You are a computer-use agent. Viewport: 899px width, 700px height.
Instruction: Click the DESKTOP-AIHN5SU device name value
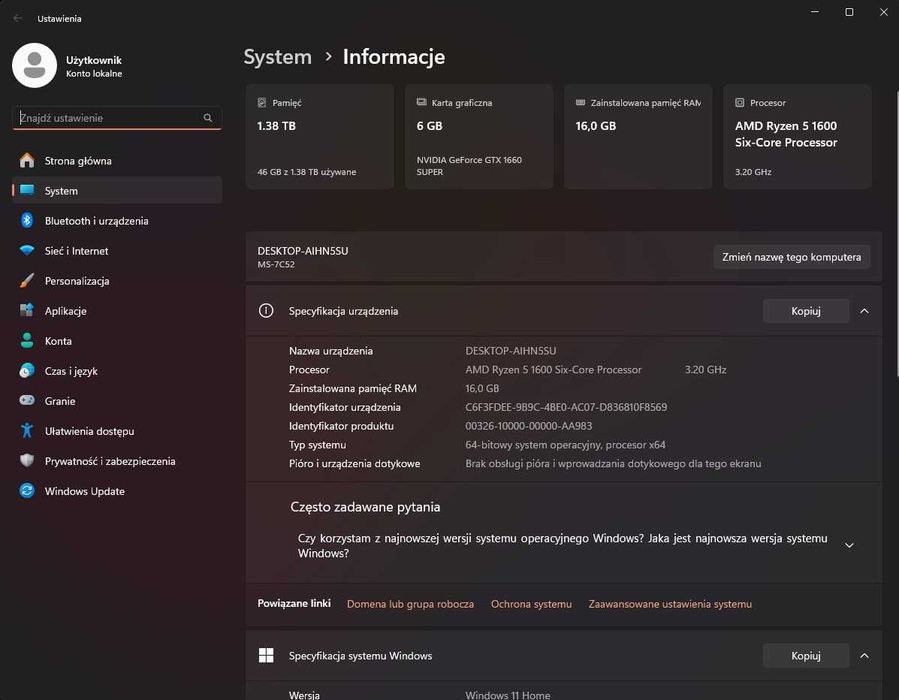[x=510, y=351]
